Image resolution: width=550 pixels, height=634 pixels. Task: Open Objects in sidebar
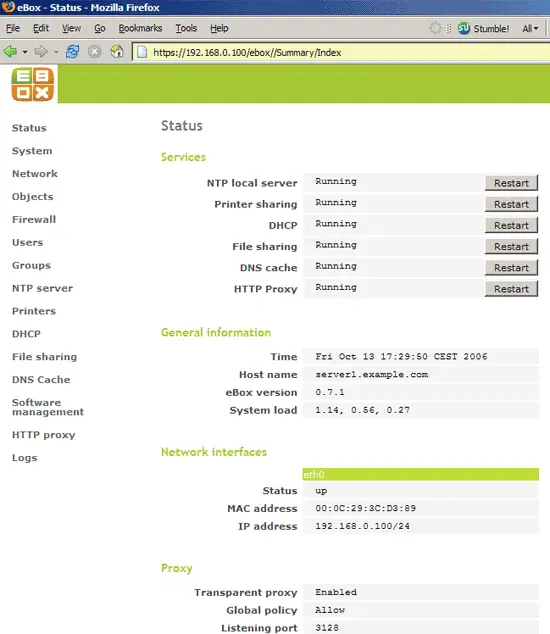32,197
